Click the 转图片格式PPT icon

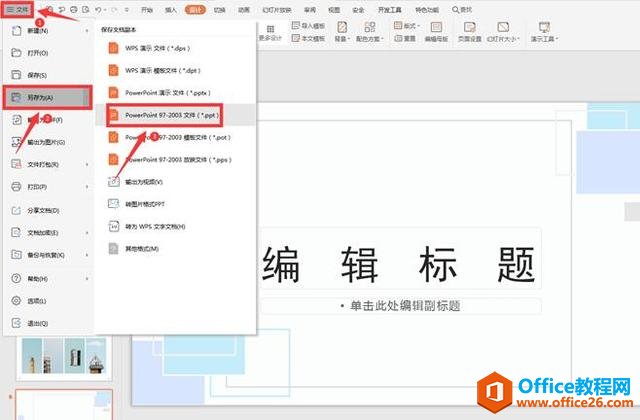coord(113,204)
